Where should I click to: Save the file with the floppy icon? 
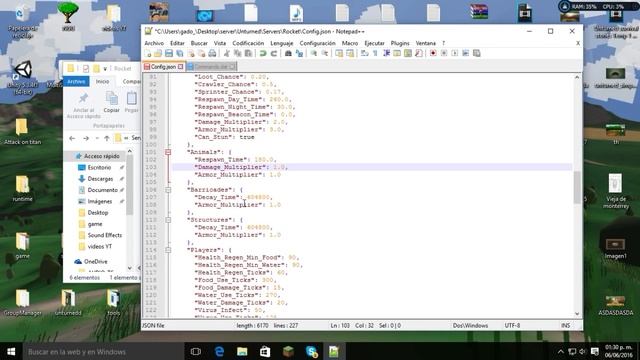[x=169, y=53]
